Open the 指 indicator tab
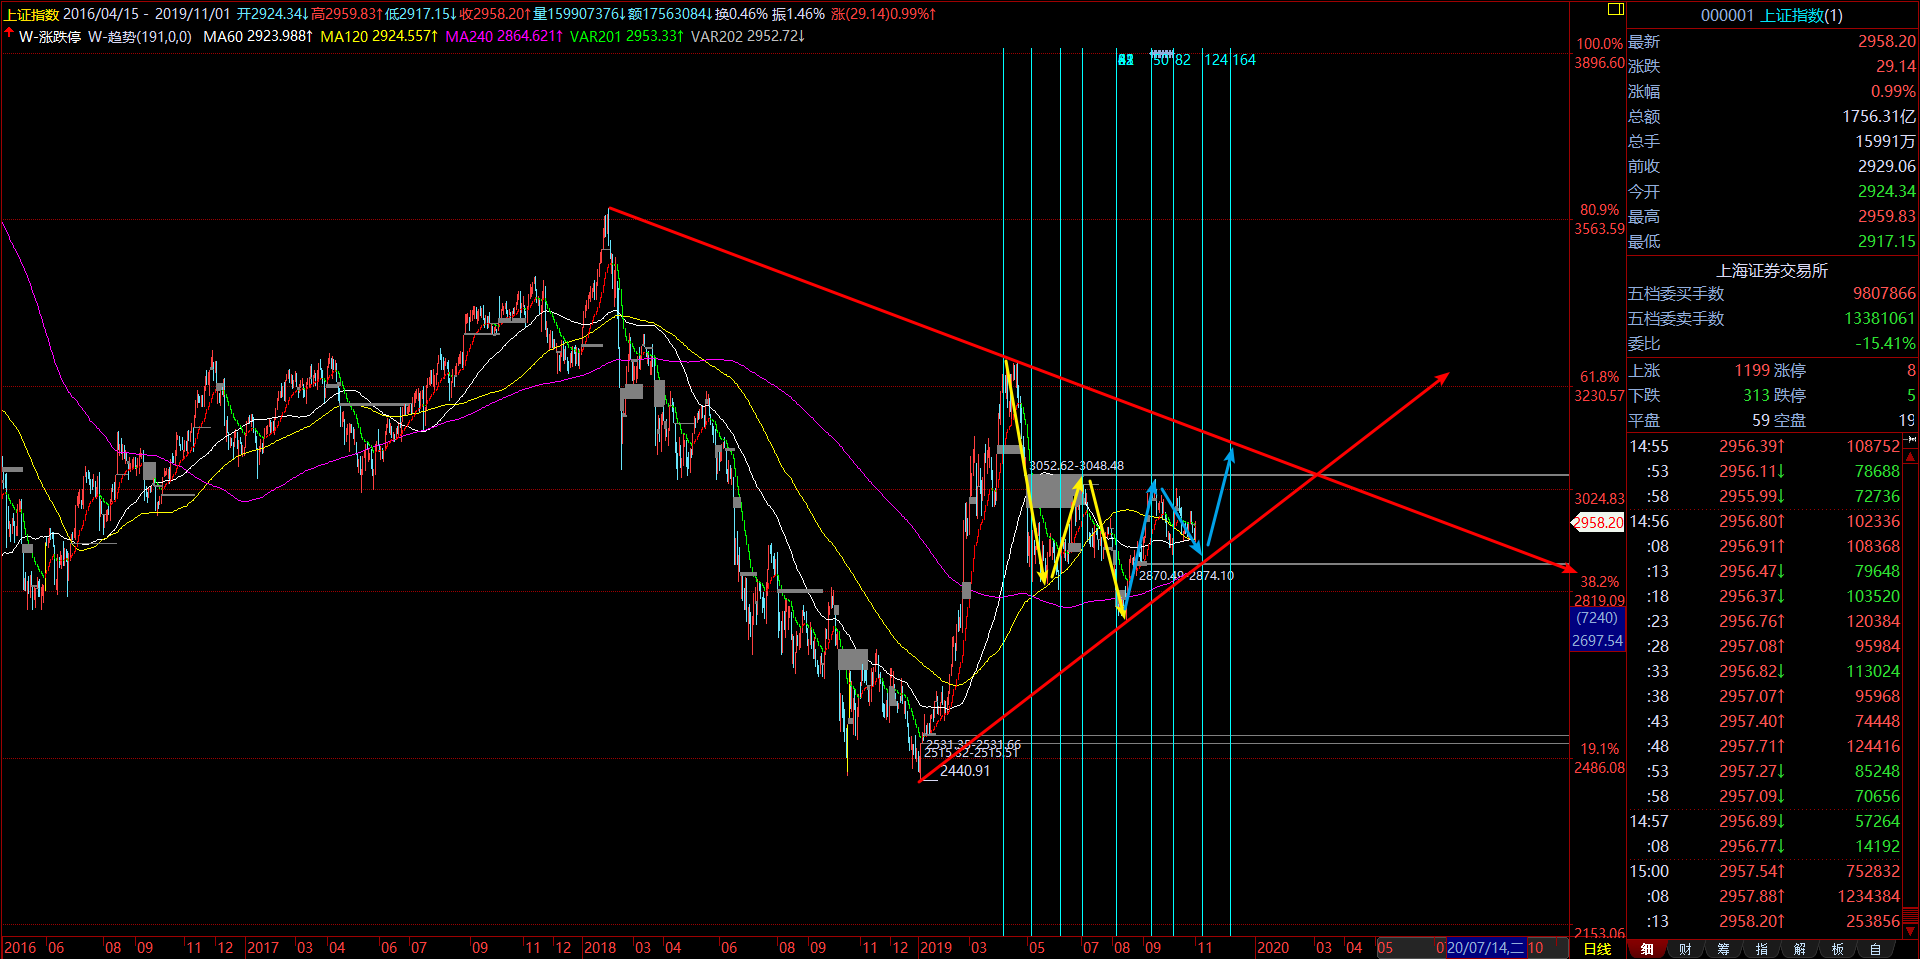 tap(1761, 949)
